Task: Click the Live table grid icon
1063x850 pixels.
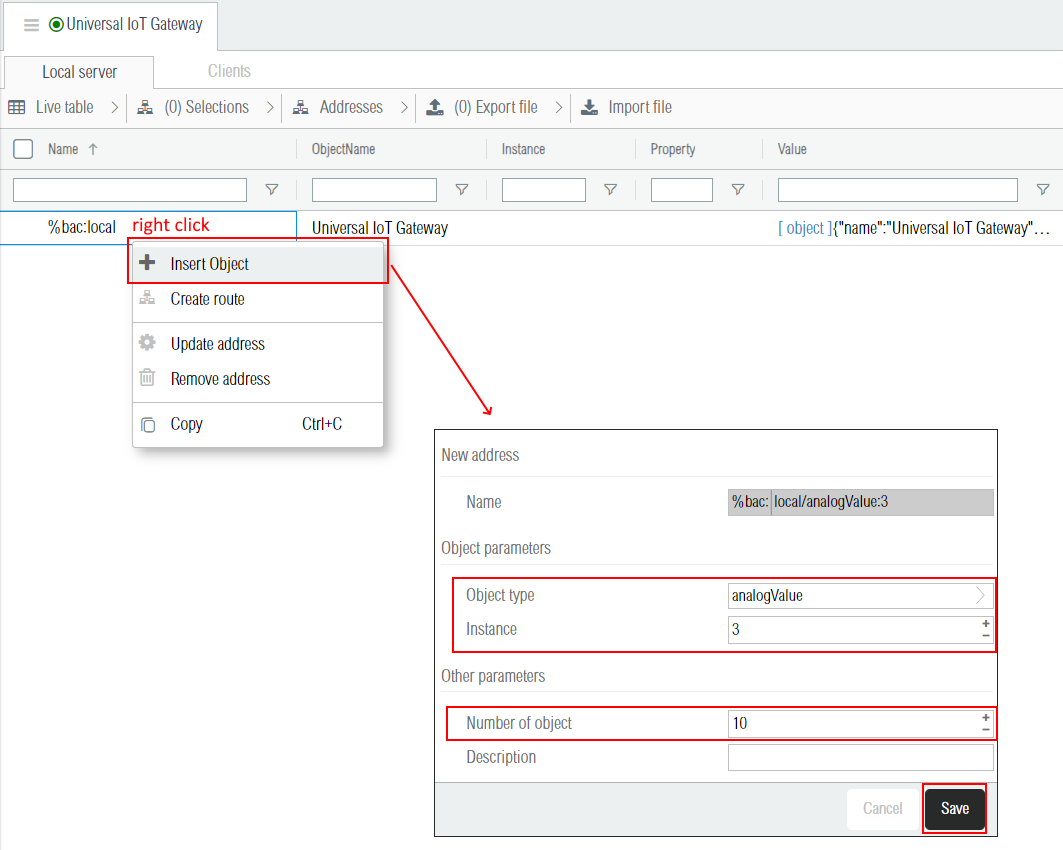Action: click(x=17, y=107)
